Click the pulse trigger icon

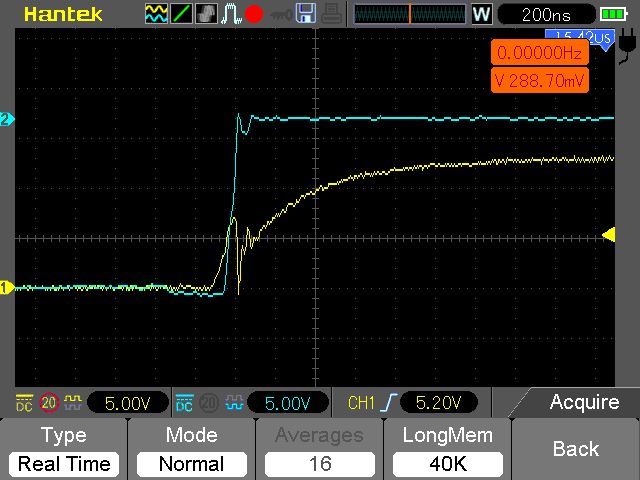click(x=231, y=13)
